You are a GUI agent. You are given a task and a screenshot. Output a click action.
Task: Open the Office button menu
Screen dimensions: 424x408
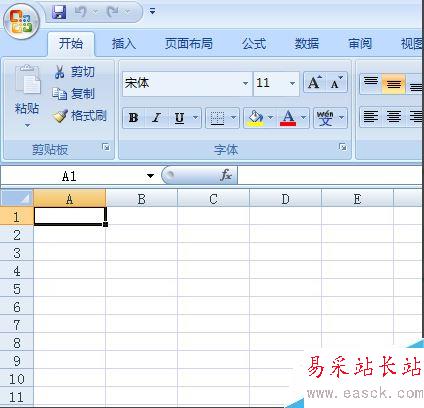[21, 21]
